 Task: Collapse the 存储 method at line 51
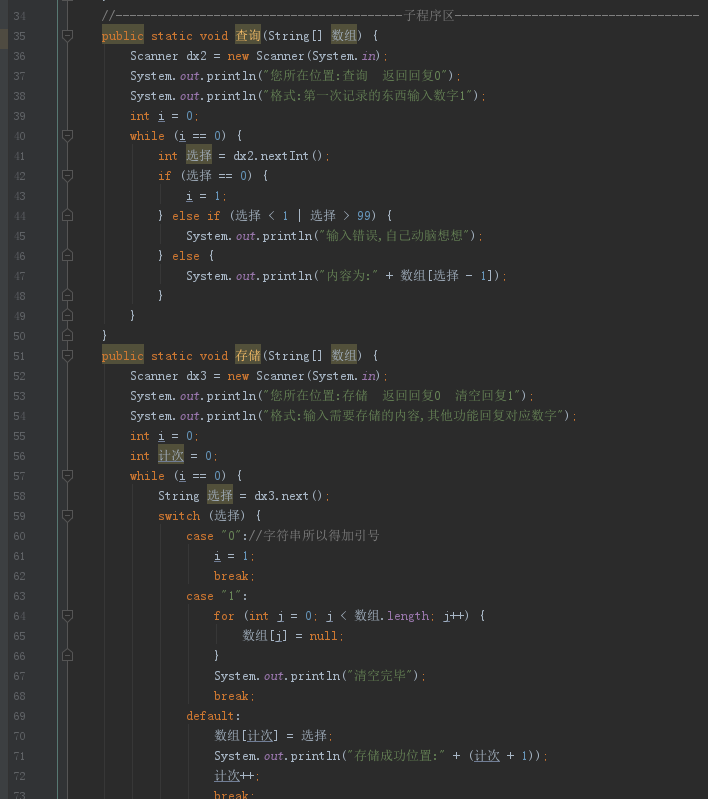pos(67,356)
